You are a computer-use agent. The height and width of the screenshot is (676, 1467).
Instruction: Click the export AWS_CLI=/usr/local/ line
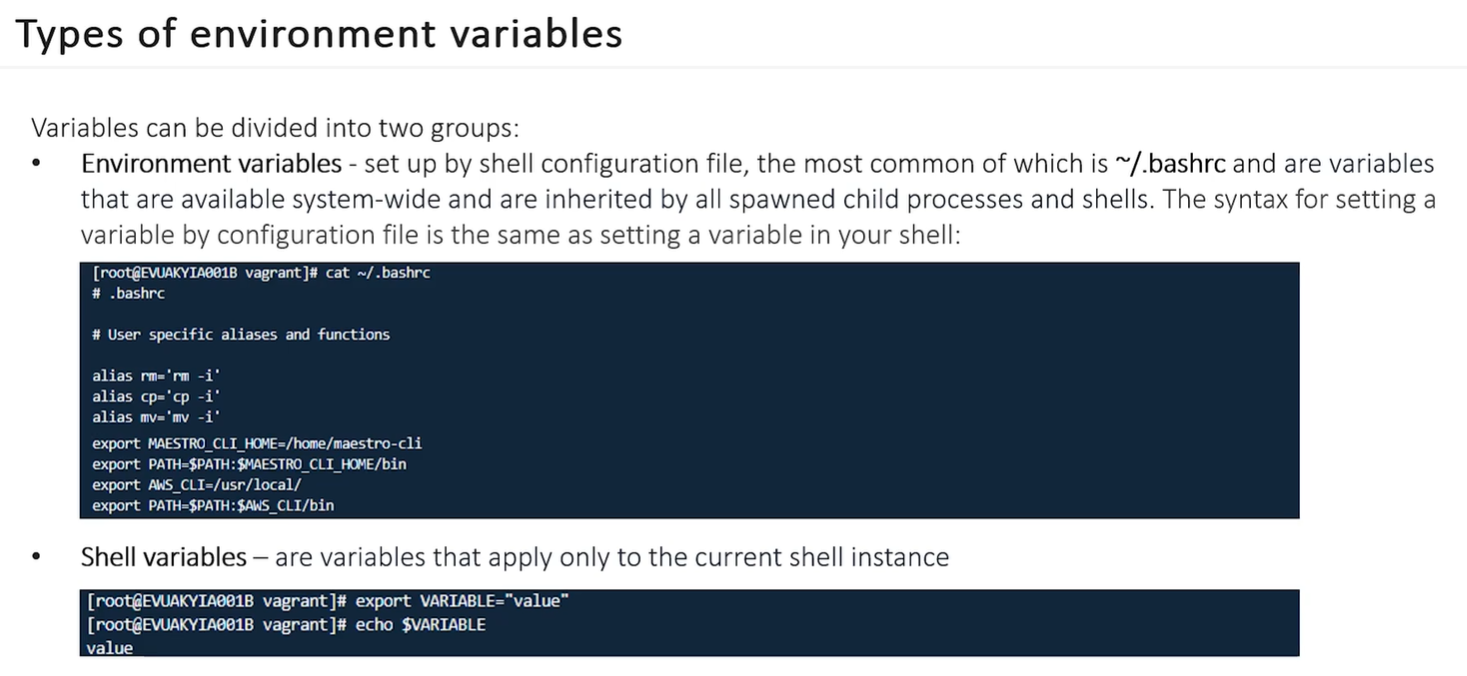(197, 485)
